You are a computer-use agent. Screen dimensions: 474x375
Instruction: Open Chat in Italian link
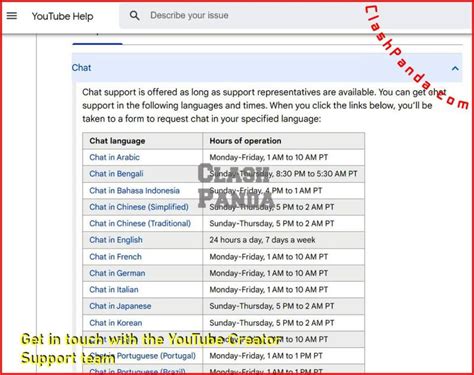point(114,289)
